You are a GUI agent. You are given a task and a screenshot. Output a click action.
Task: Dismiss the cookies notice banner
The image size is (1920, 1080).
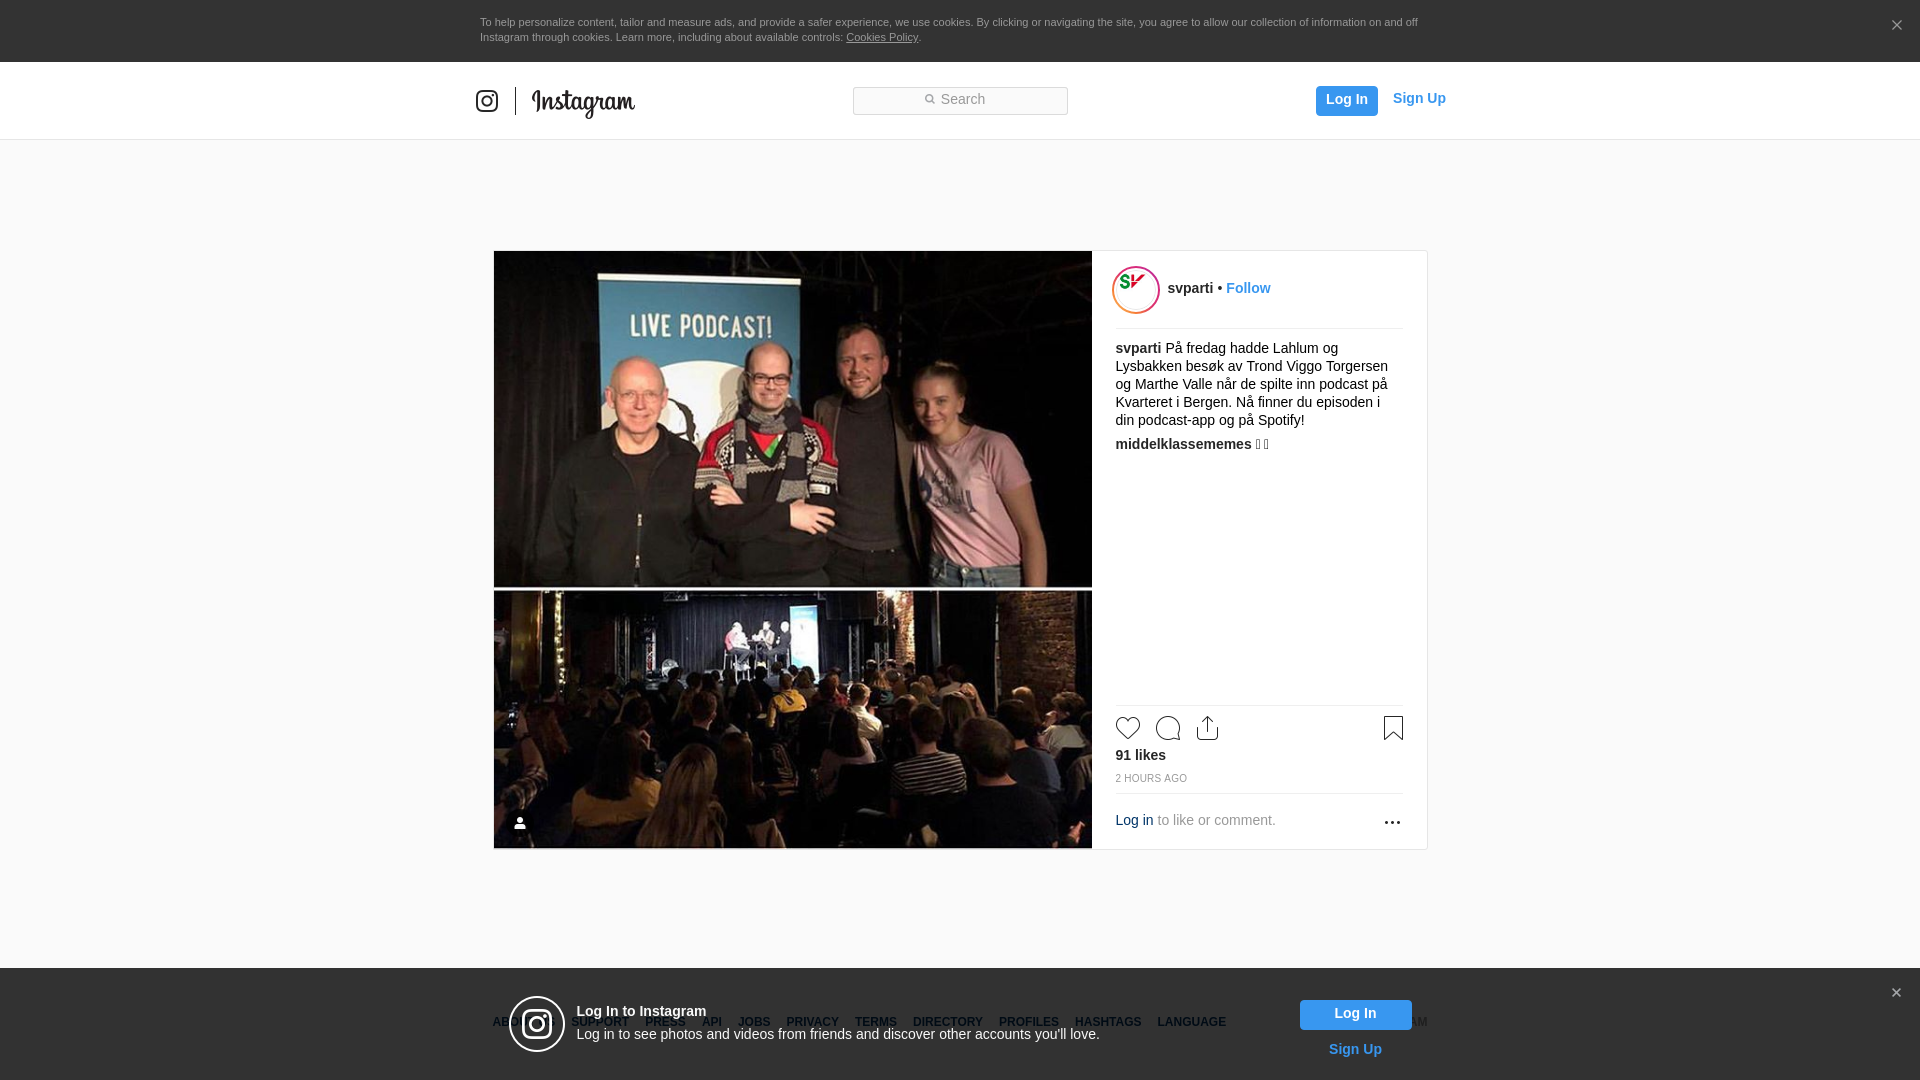1896,25
